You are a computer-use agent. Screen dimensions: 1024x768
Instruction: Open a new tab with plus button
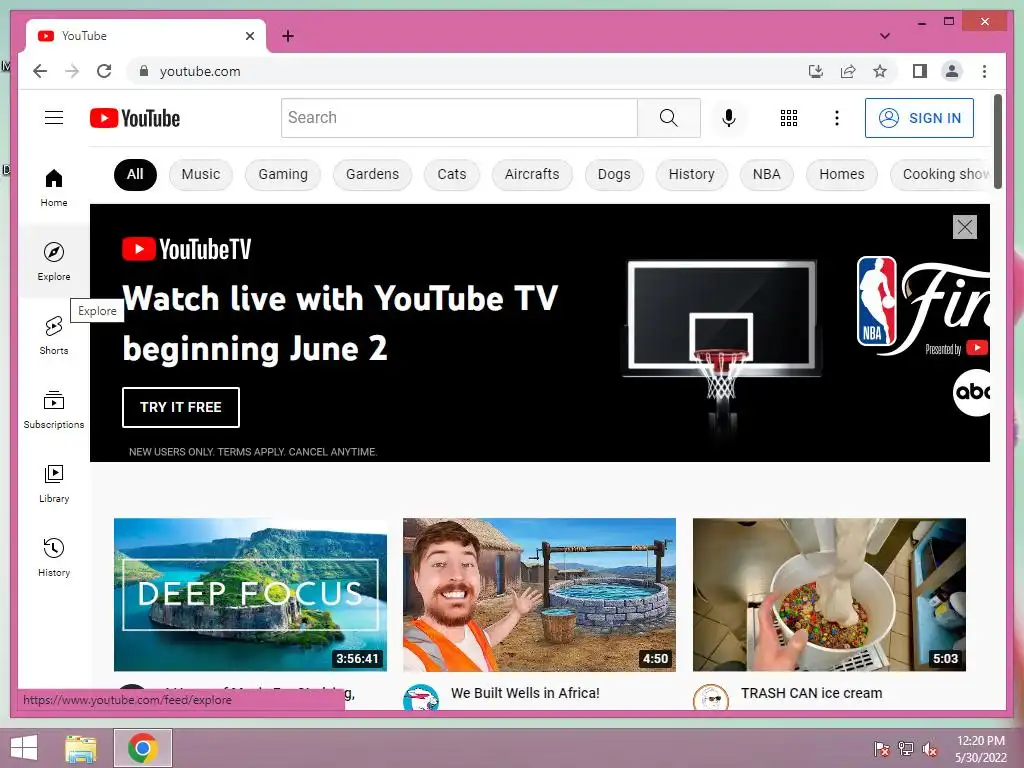coord(288,36)
